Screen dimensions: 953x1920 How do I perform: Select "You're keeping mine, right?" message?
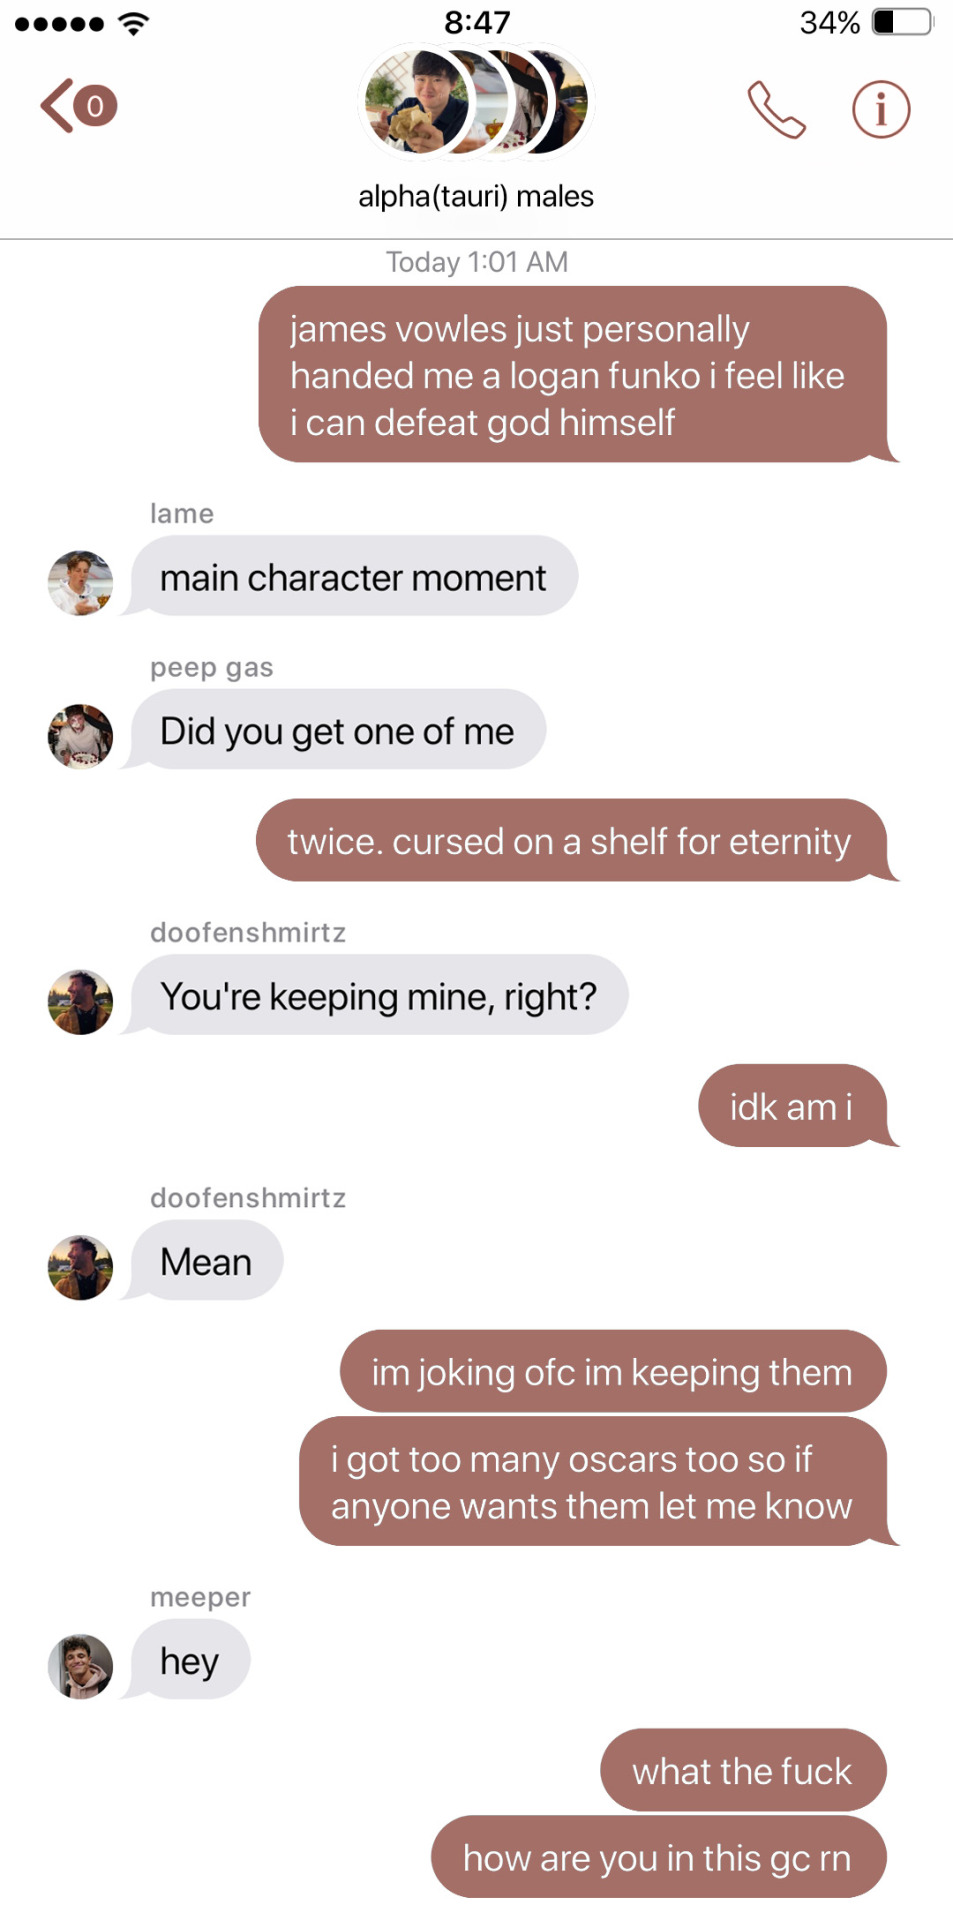[379, 995]
